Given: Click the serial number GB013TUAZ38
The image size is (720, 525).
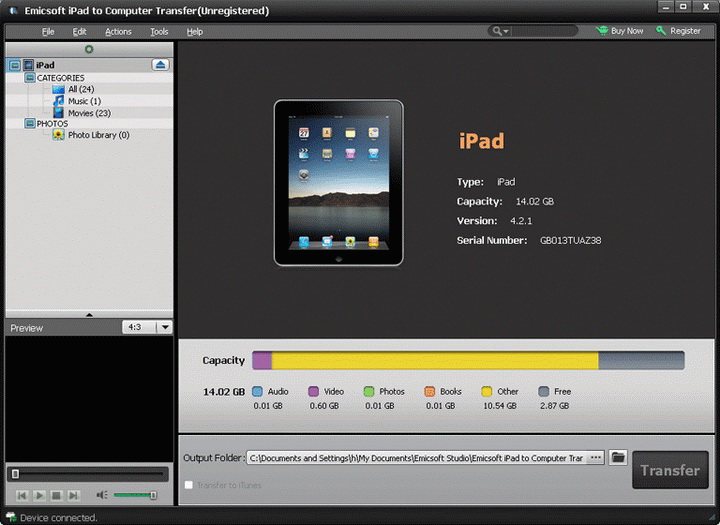Looking at the screenshot, I should click(570, 240).
